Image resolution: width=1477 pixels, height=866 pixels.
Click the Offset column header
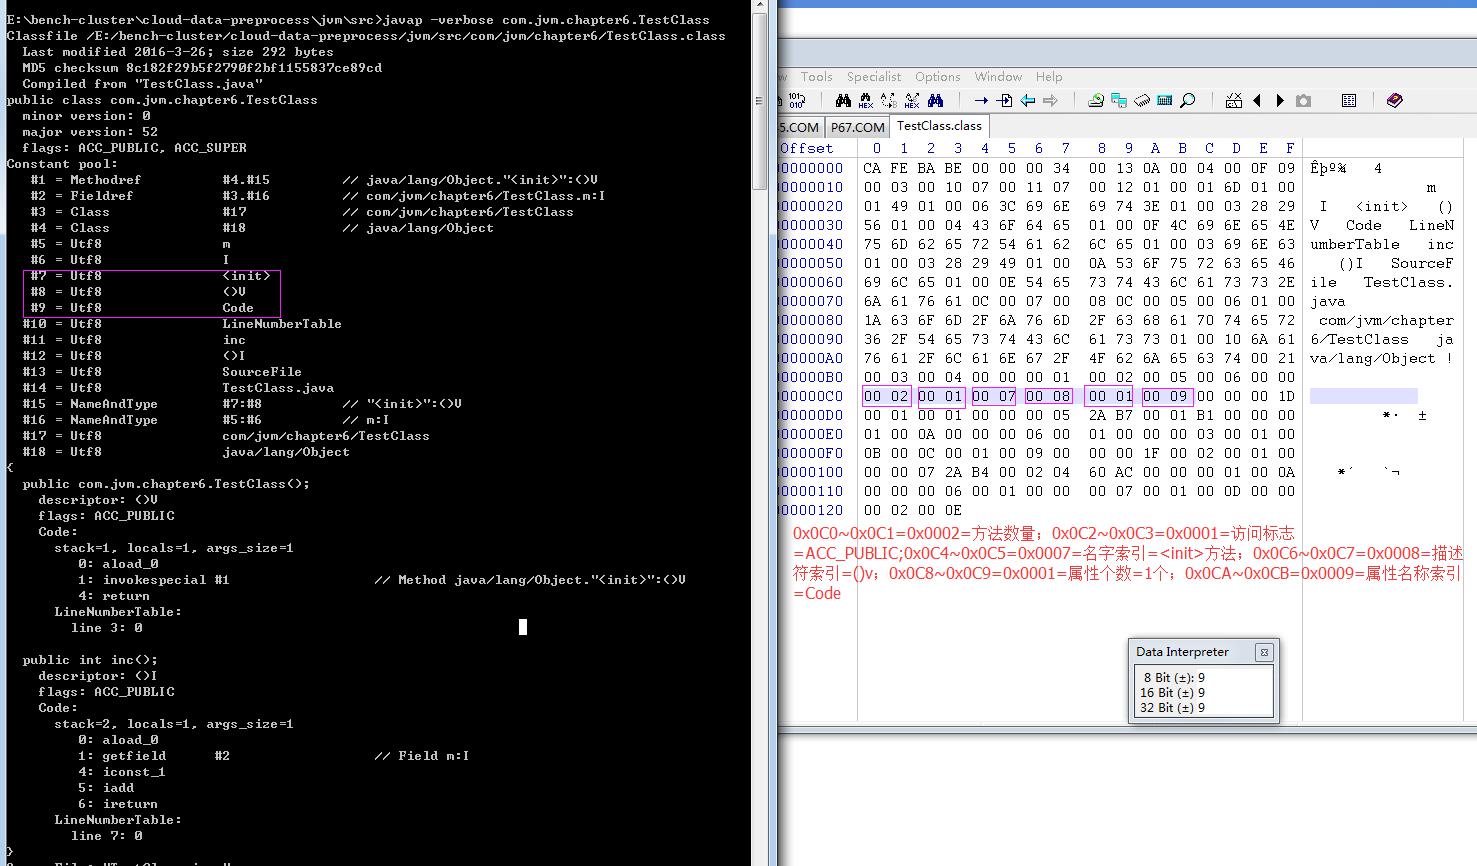(806, 148)
